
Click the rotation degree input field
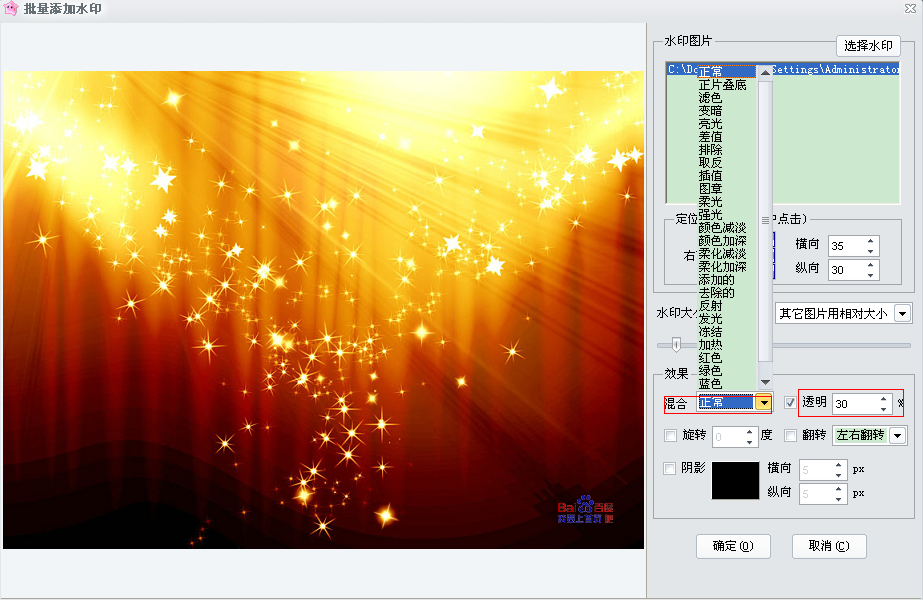click(x=728, y=436)
